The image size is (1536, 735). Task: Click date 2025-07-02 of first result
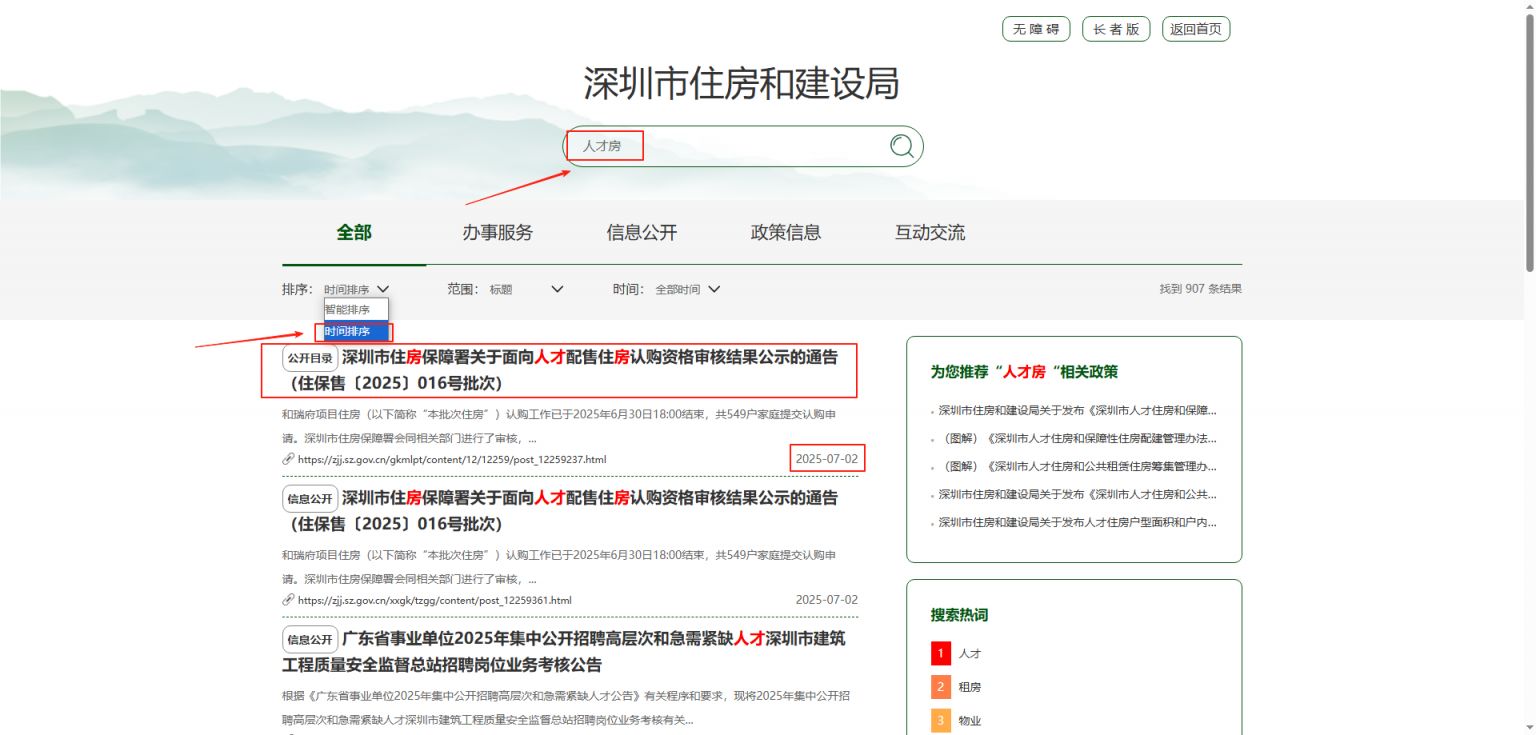[x=827, y=459]
